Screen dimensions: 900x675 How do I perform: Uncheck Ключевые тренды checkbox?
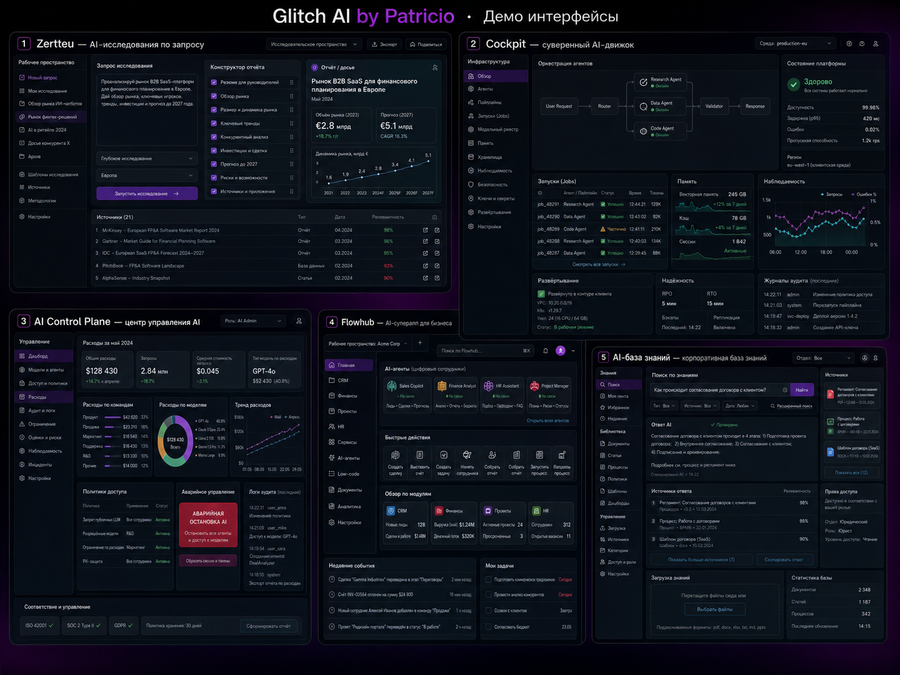click(x=214, y=123)
